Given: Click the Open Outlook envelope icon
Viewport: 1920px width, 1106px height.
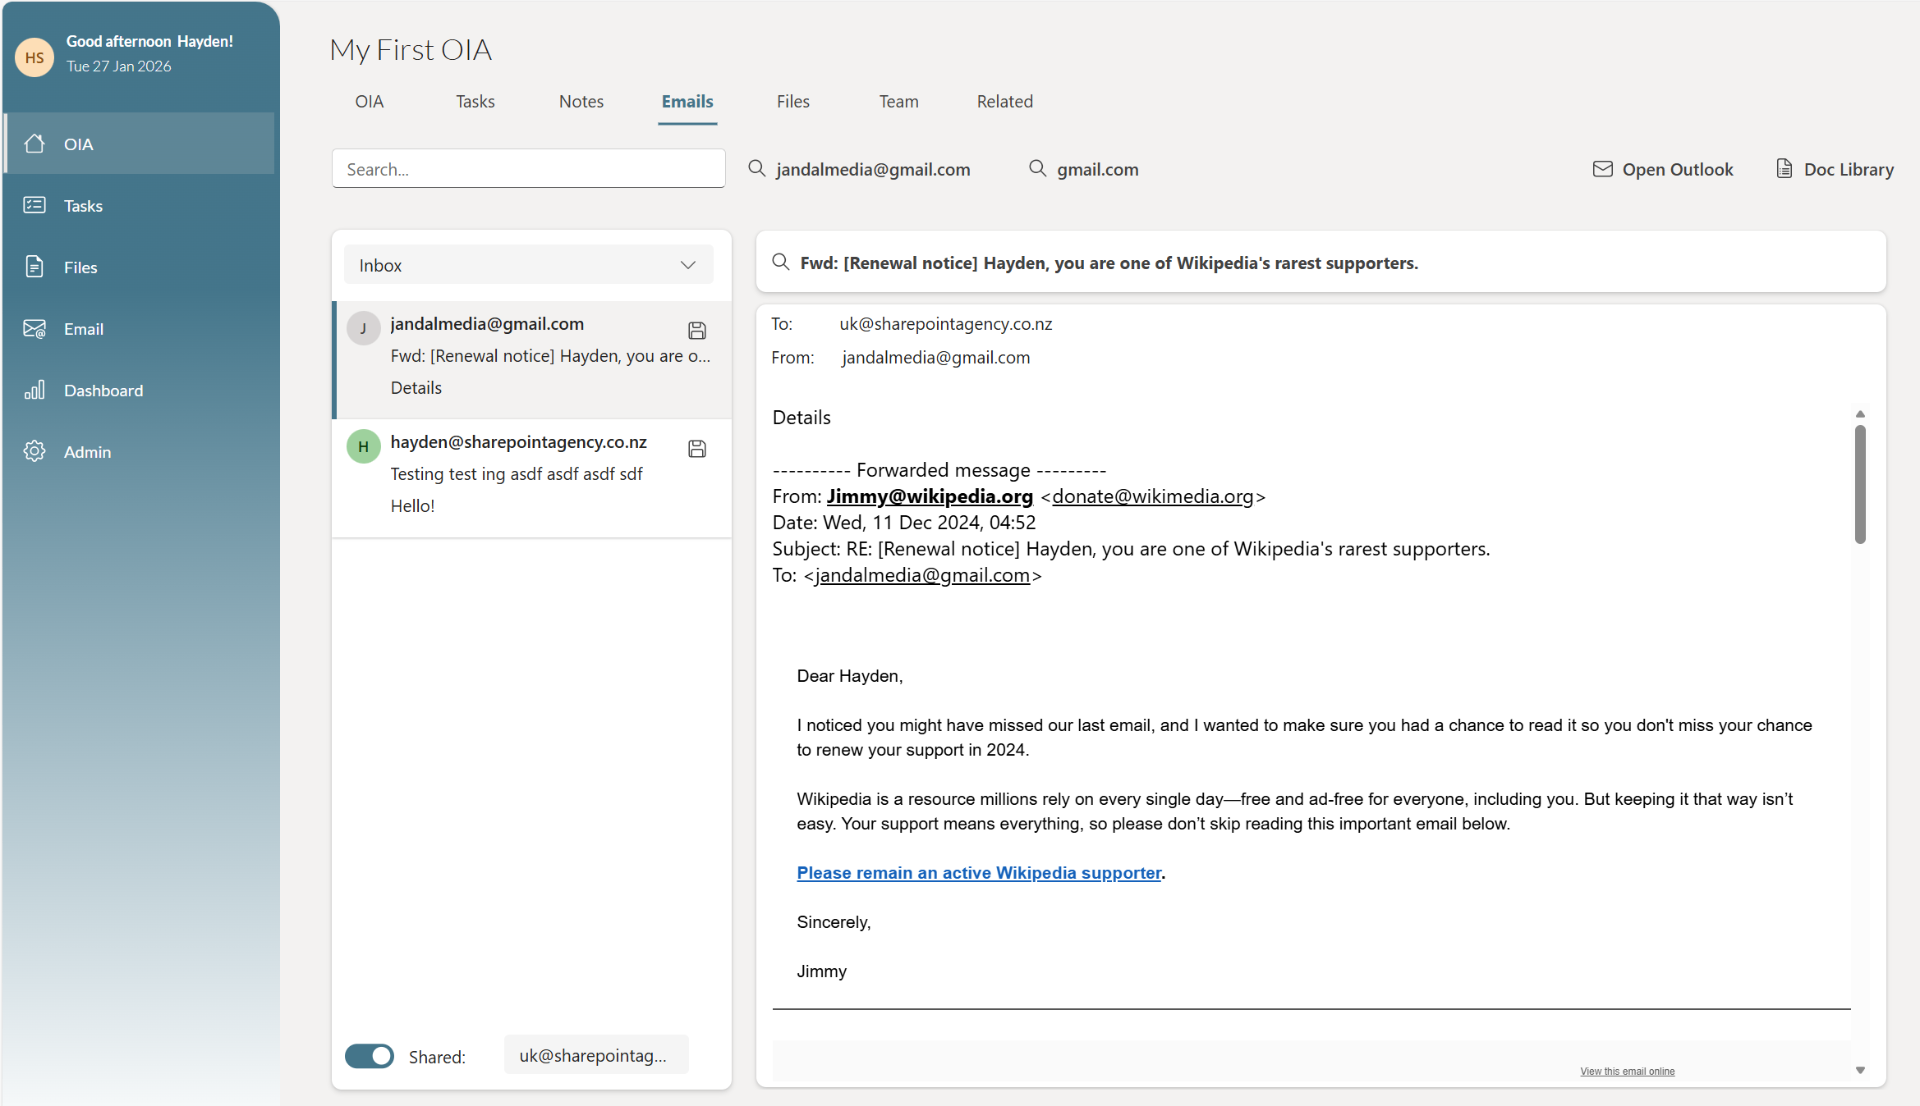Looking at the screenshot, I should tap(1603, 169).
